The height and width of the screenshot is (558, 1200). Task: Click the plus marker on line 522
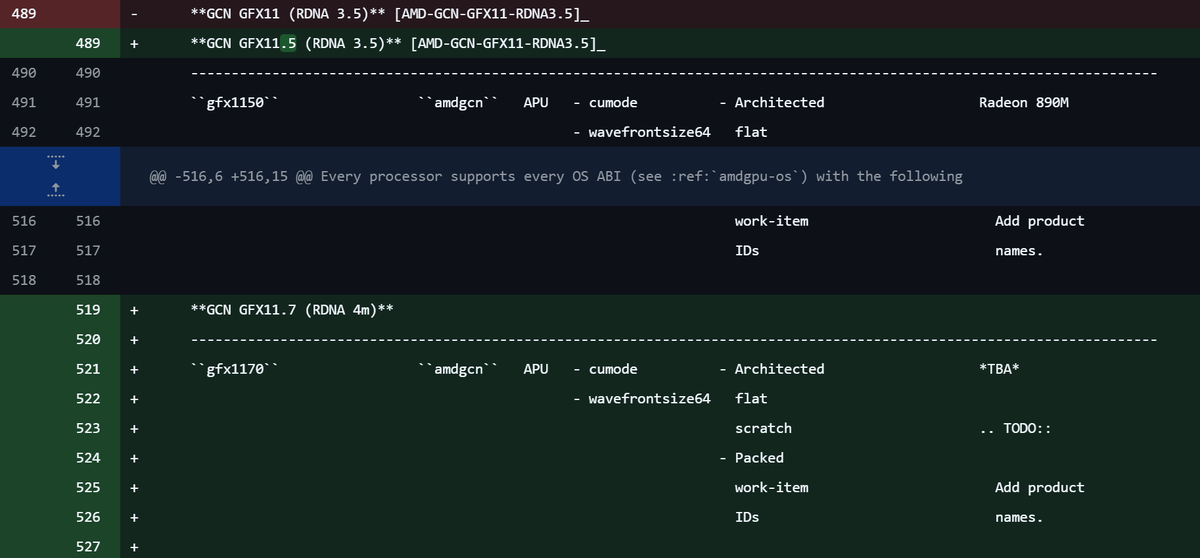(x=135, y=399)
